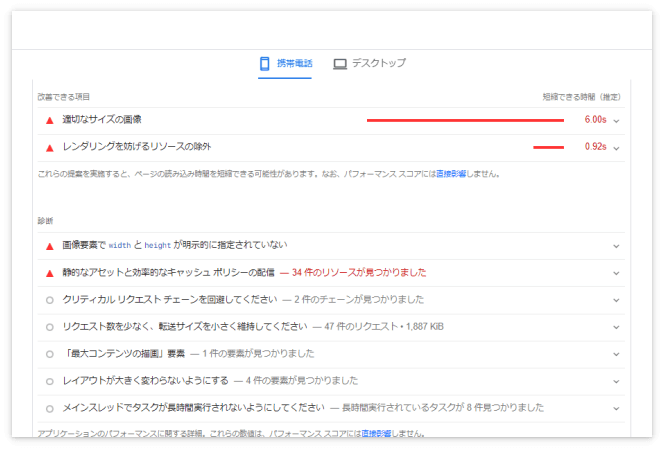Click the 短縮できる時間（推定） column header
Viewport: 664px width, 450px height.
[x=581, y=97]
